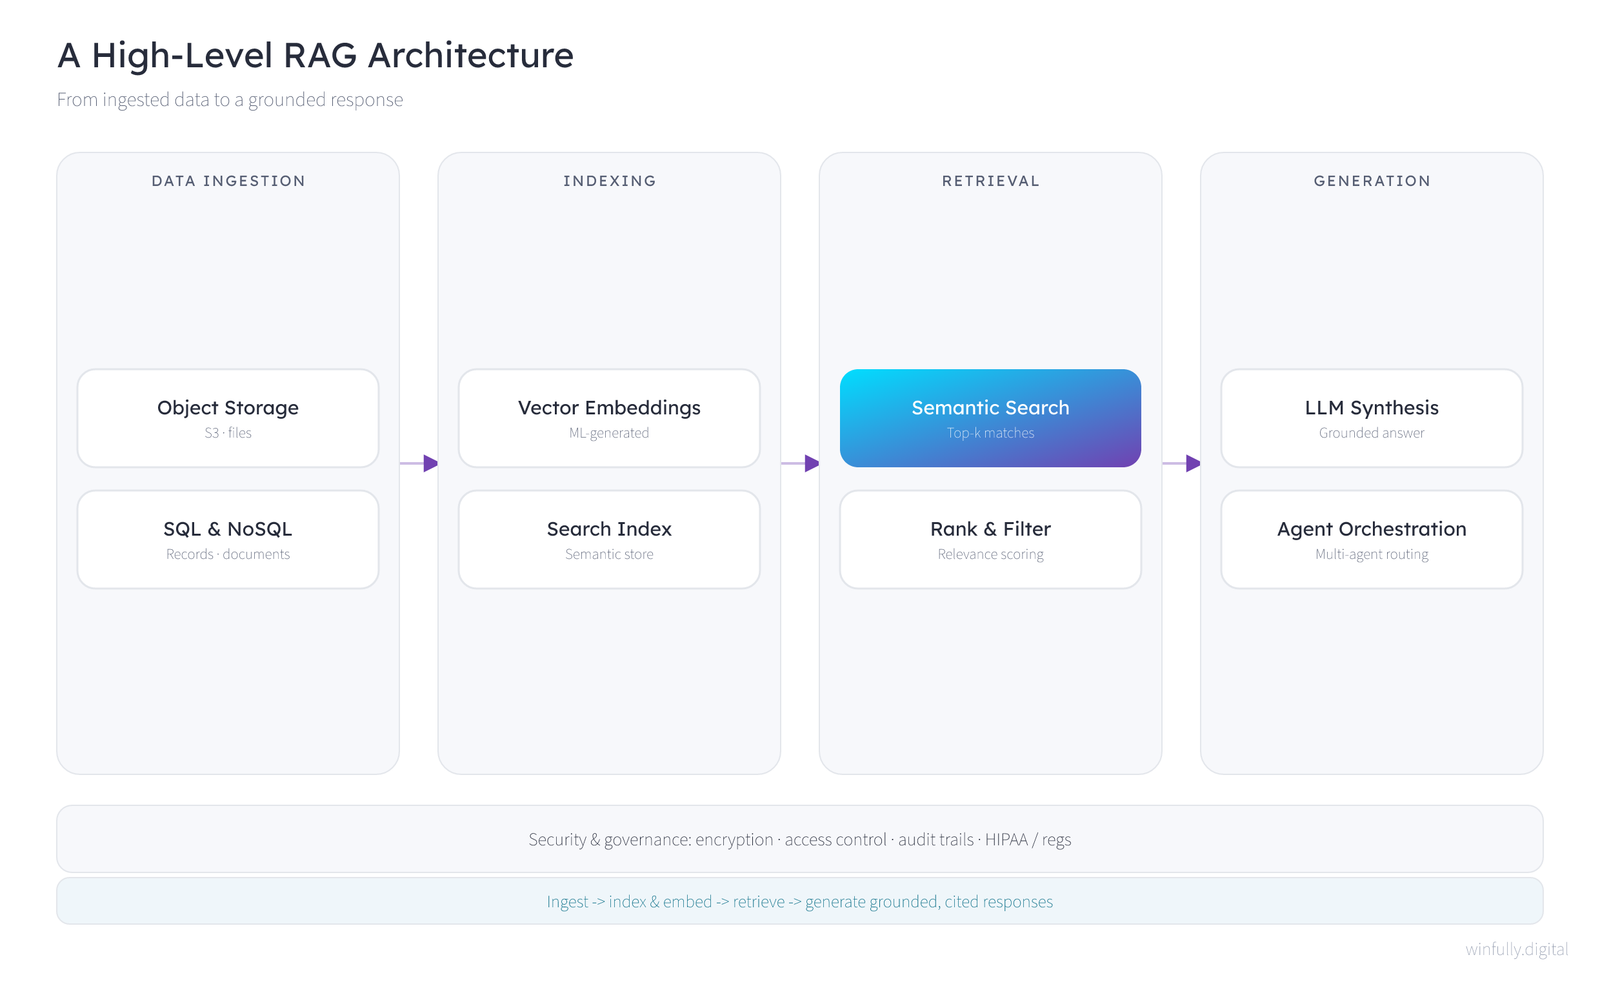Image resolution: width=1600 pixels, height=981 pixels.
Task: Click the Object Storage card
Action: click(228, 418)
